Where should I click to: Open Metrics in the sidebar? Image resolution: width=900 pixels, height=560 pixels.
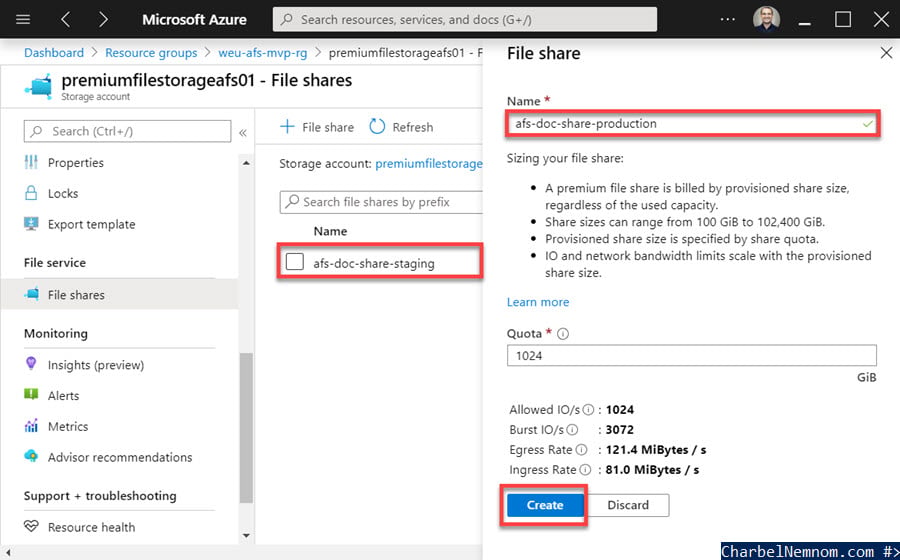point(68,427)
